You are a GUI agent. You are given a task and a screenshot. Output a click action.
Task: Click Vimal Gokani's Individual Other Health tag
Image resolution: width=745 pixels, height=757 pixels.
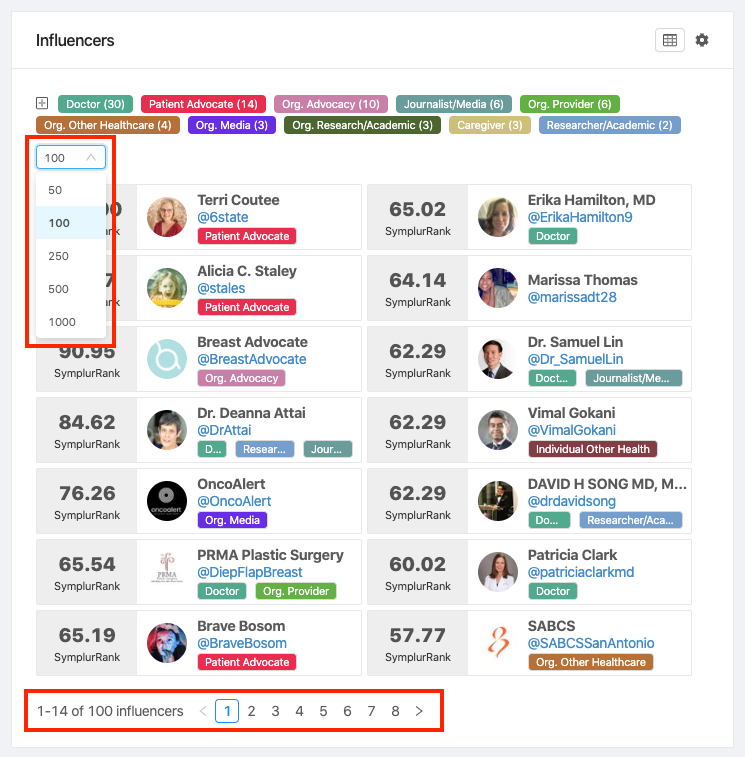592,449
